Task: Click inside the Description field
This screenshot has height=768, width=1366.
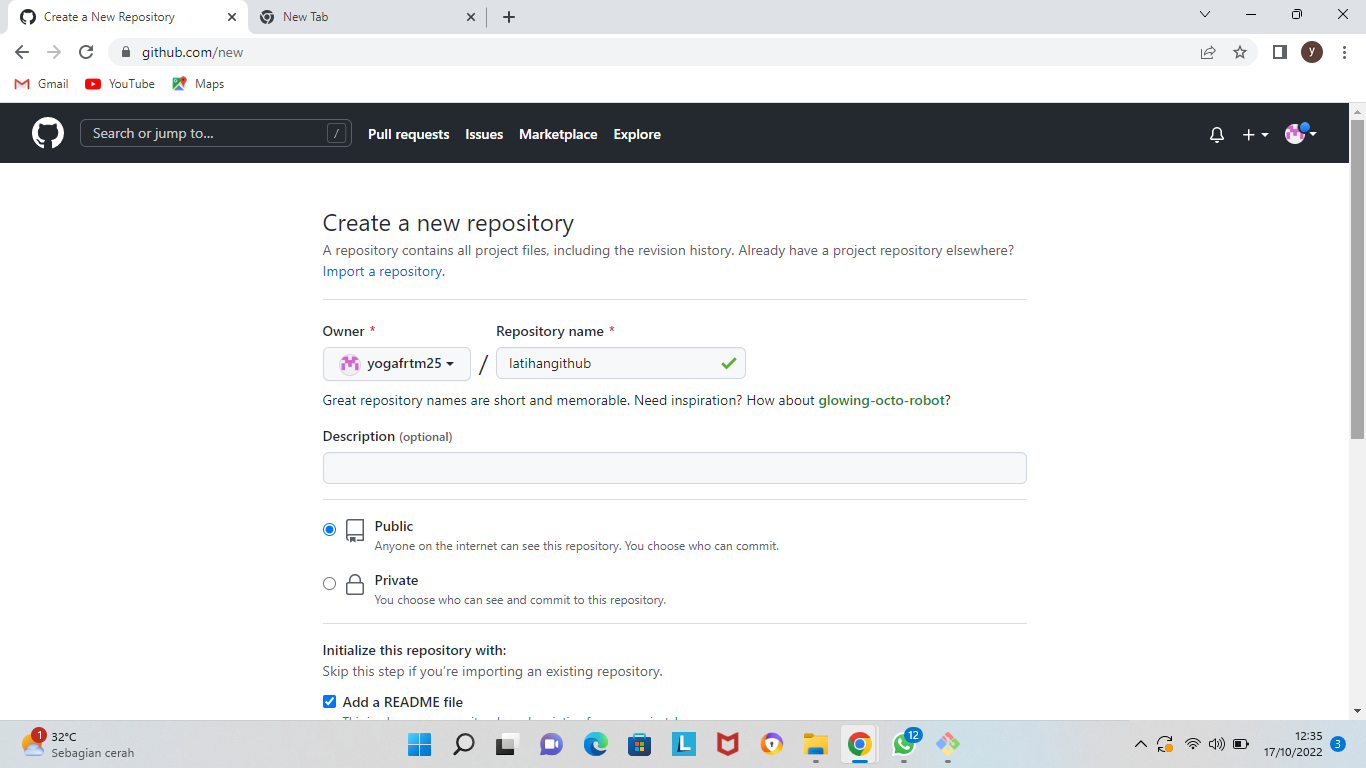Action: pyautogui.click(x=674, y=467)
